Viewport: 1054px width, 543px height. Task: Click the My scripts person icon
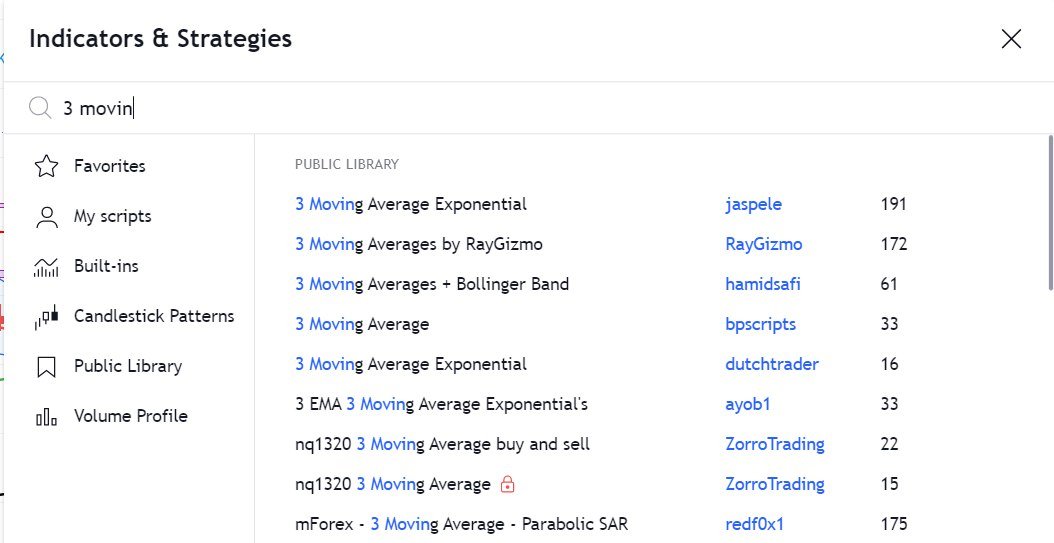[46, 216]
